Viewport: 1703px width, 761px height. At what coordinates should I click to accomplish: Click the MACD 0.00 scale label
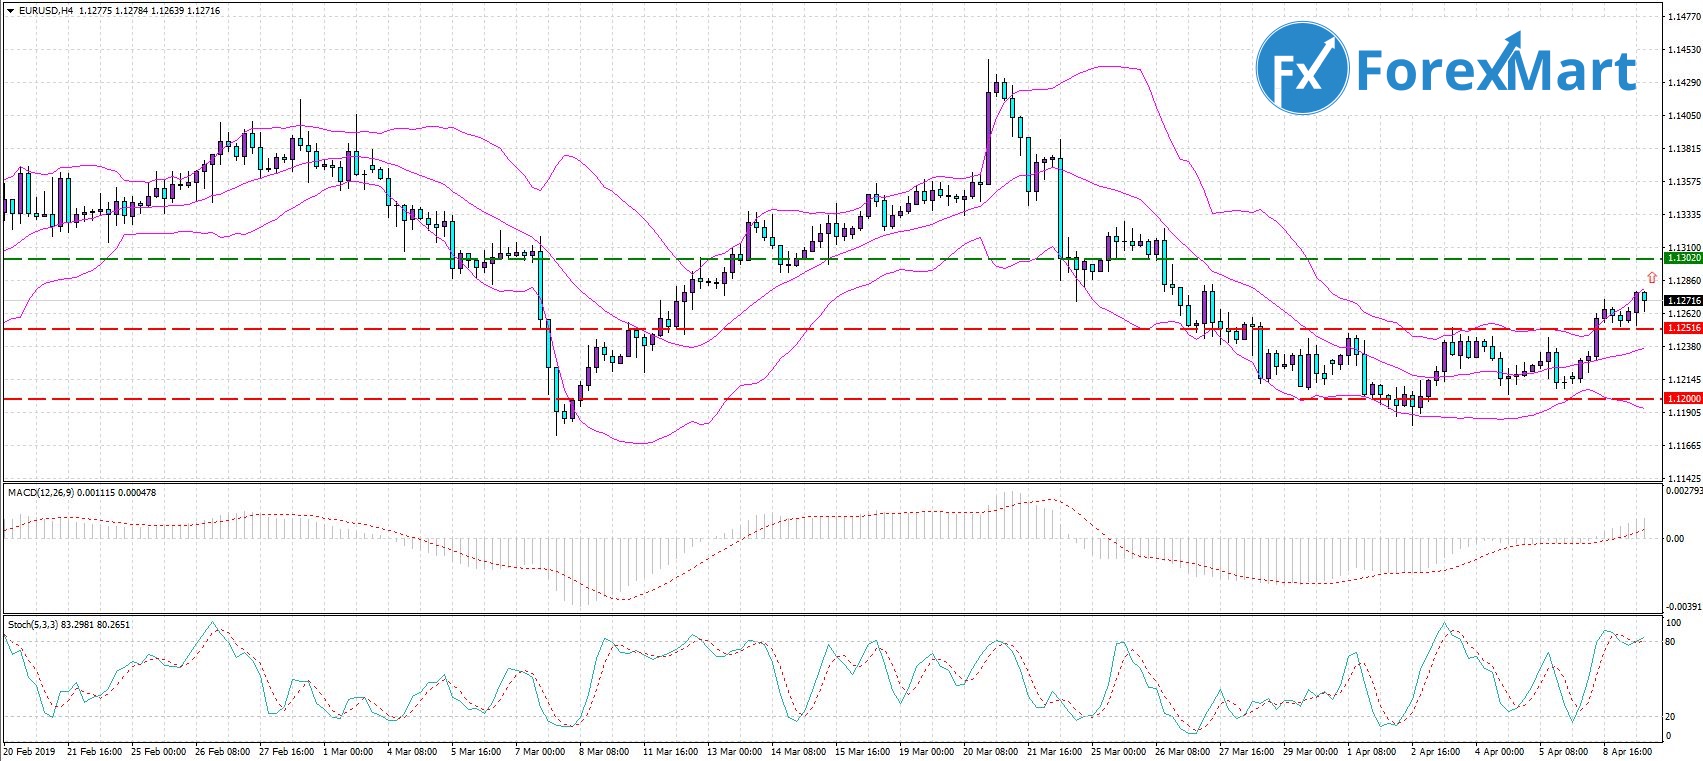1675,538
